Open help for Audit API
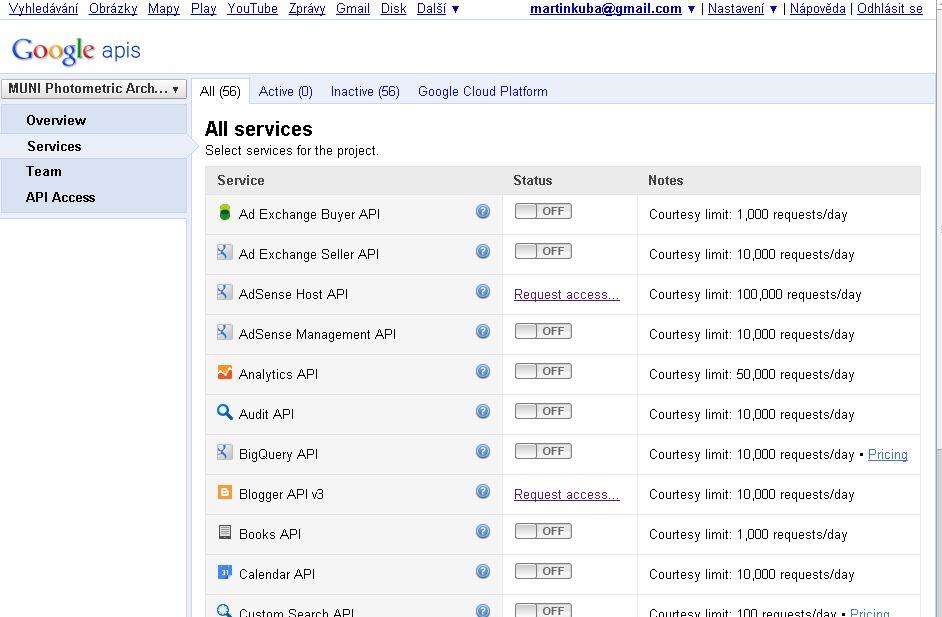The width and height of the screenshot is (942, 617). (x=483, y=412)
